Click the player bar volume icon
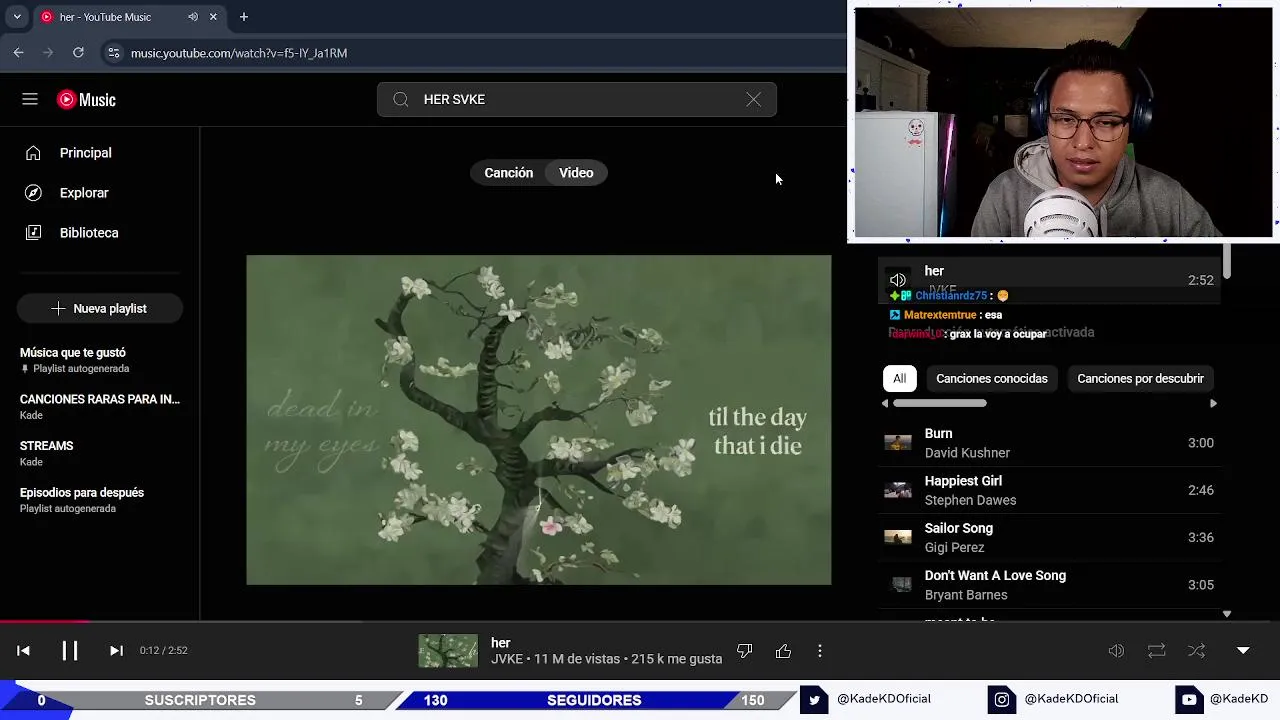The image size is (1280, 720). click(1116, 651)
